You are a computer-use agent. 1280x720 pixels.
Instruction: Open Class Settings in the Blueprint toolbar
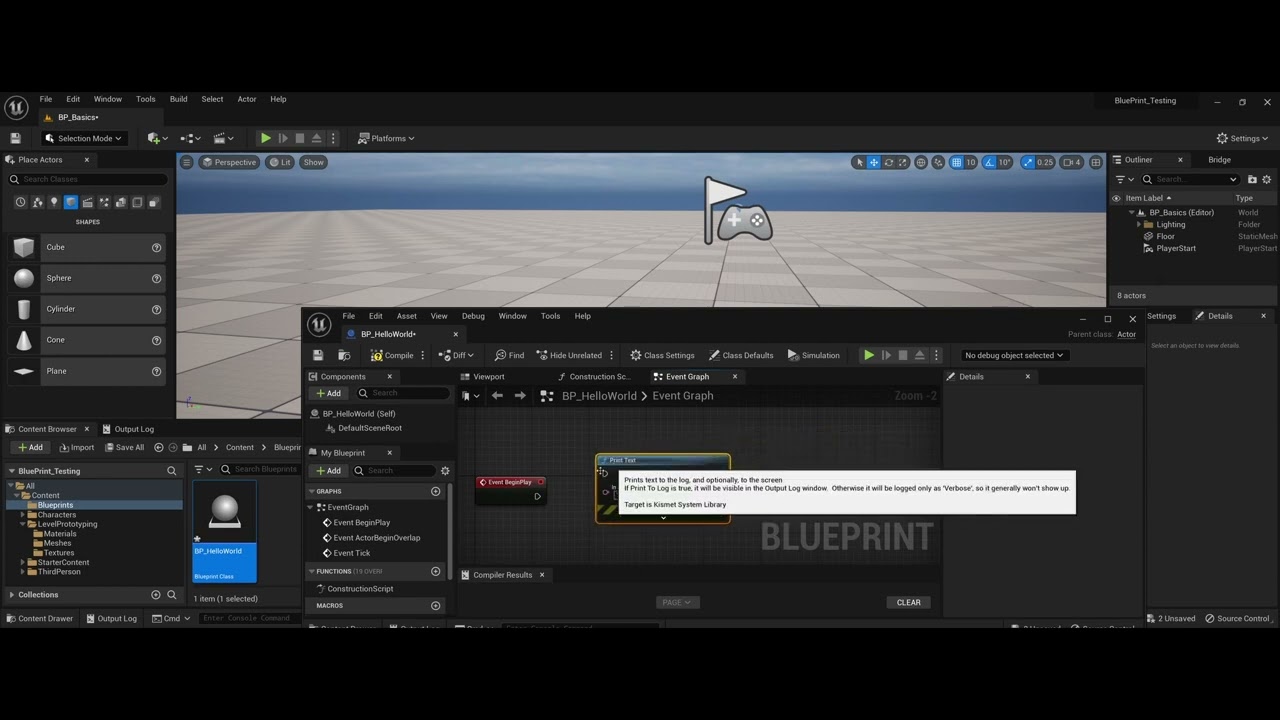click(662, 355)
